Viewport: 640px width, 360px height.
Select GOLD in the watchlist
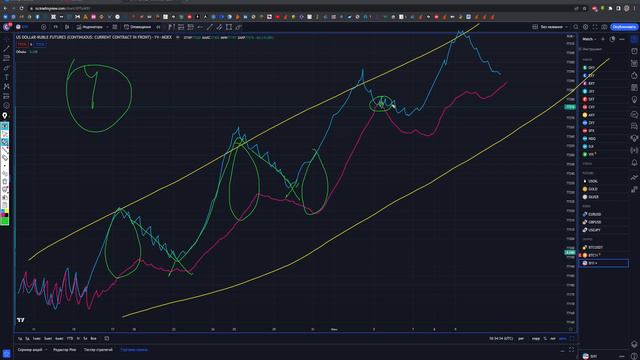pyautogui.click(x=604, y=189)
